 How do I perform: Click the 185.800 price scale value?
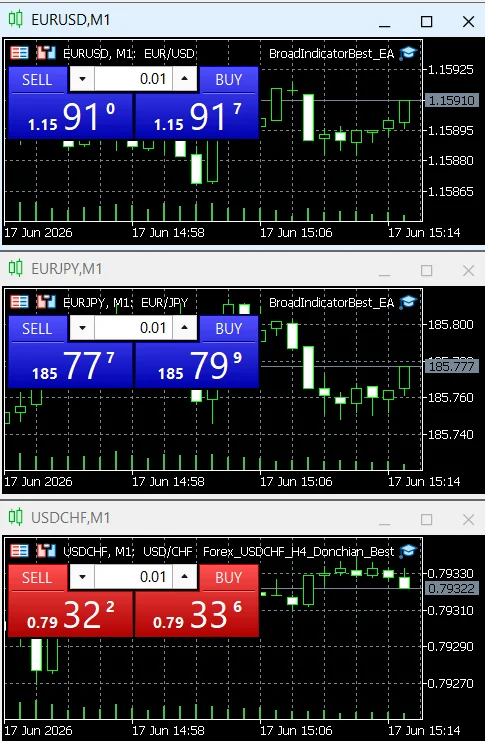[450, 324]
